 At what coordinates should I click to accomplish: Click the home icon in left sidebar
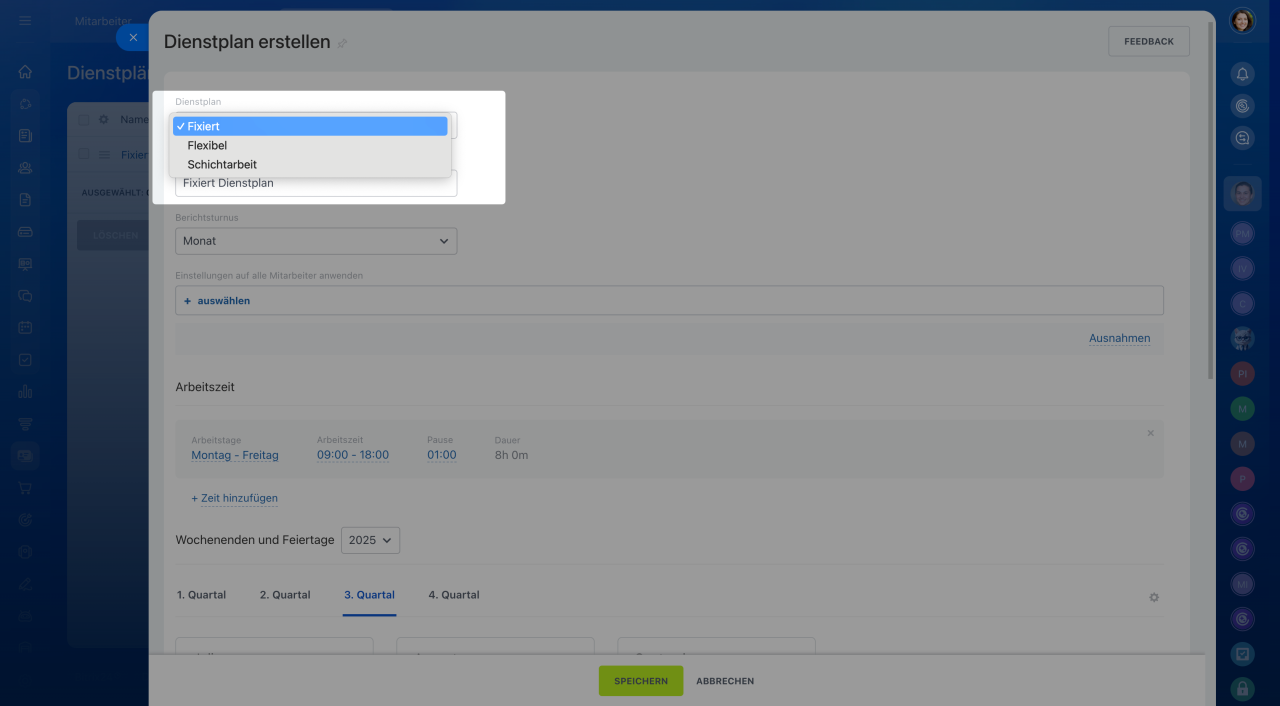(x=25, y=72)
